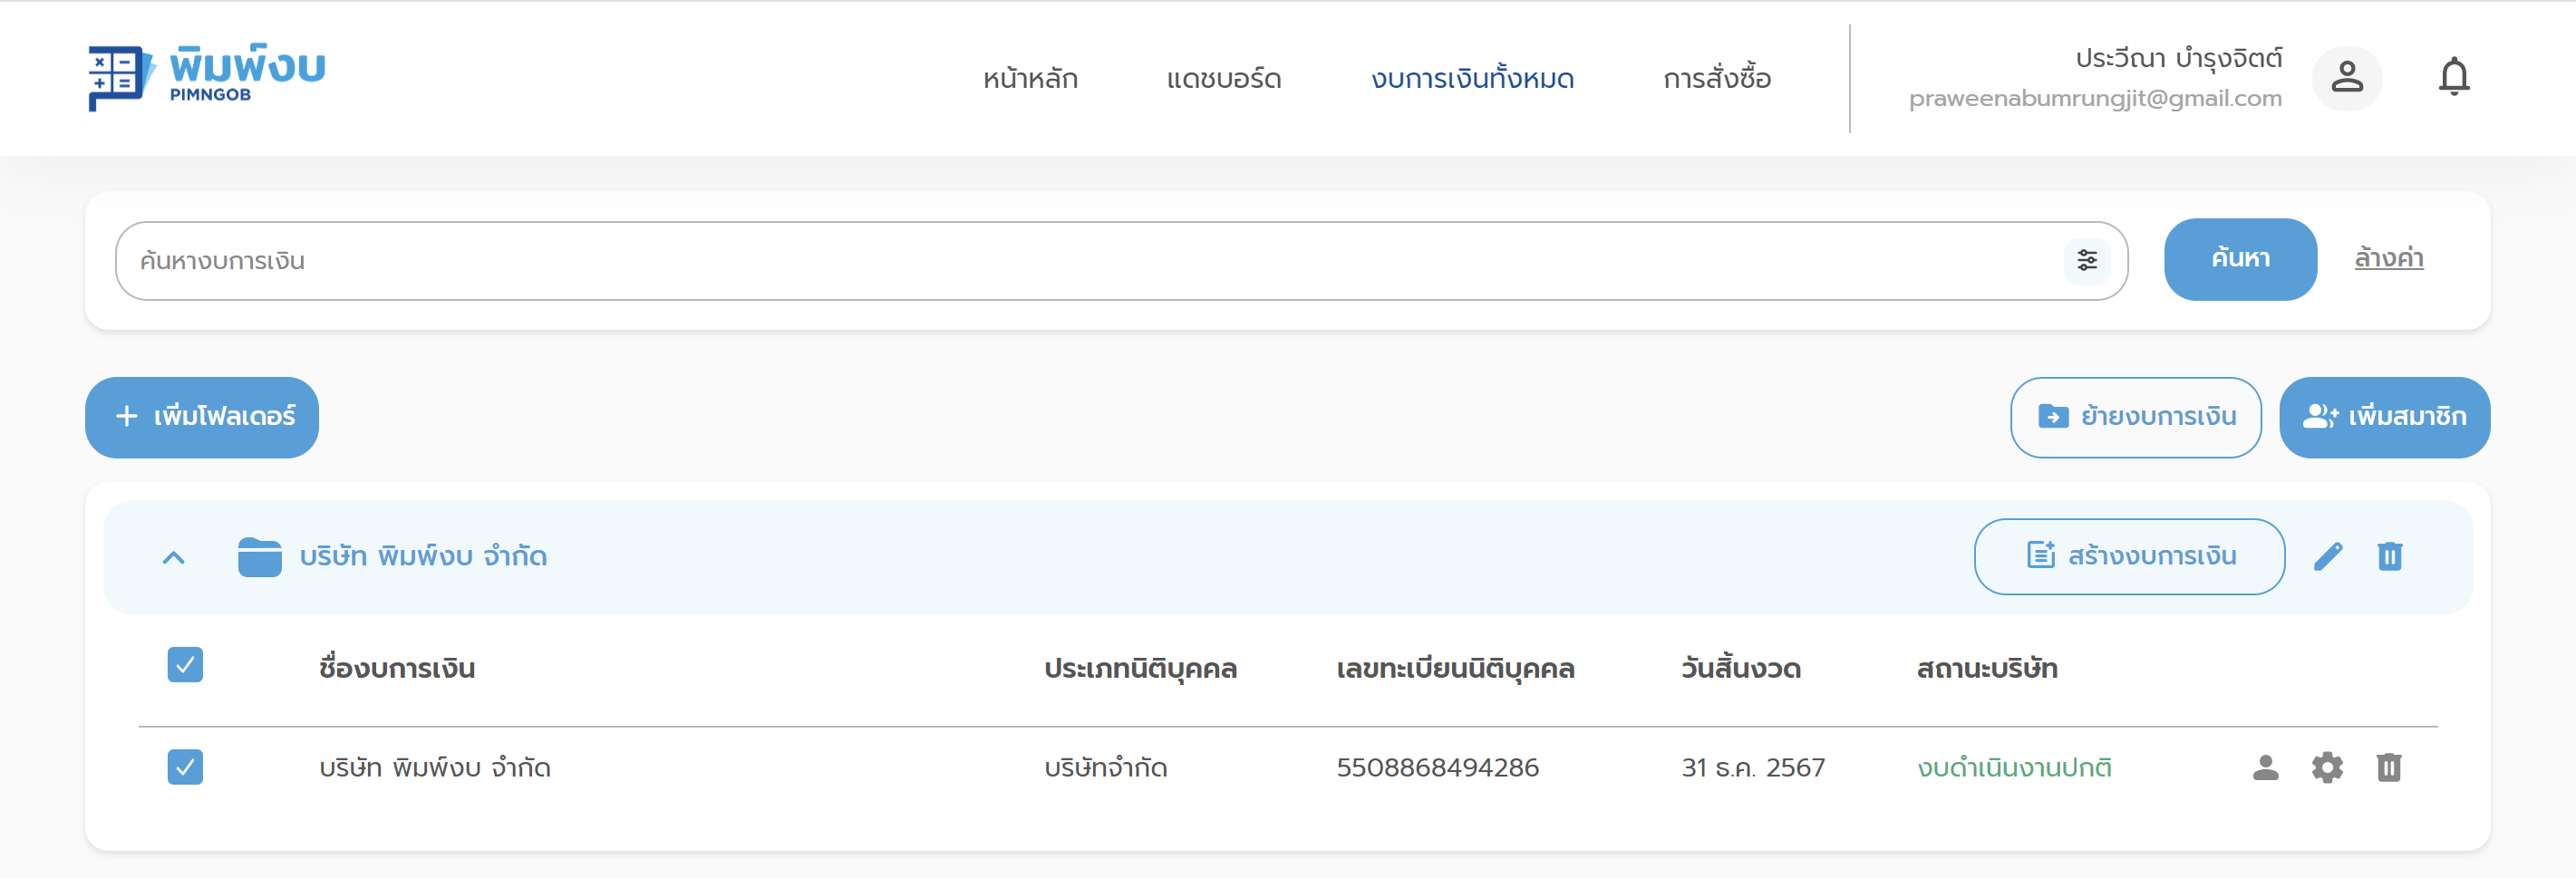Viewport: 2576px width, 878px height.
Task: Uncheck the บริษัท พิมพ์งบ จำกัด row checkbox
Action: (185, 767)
